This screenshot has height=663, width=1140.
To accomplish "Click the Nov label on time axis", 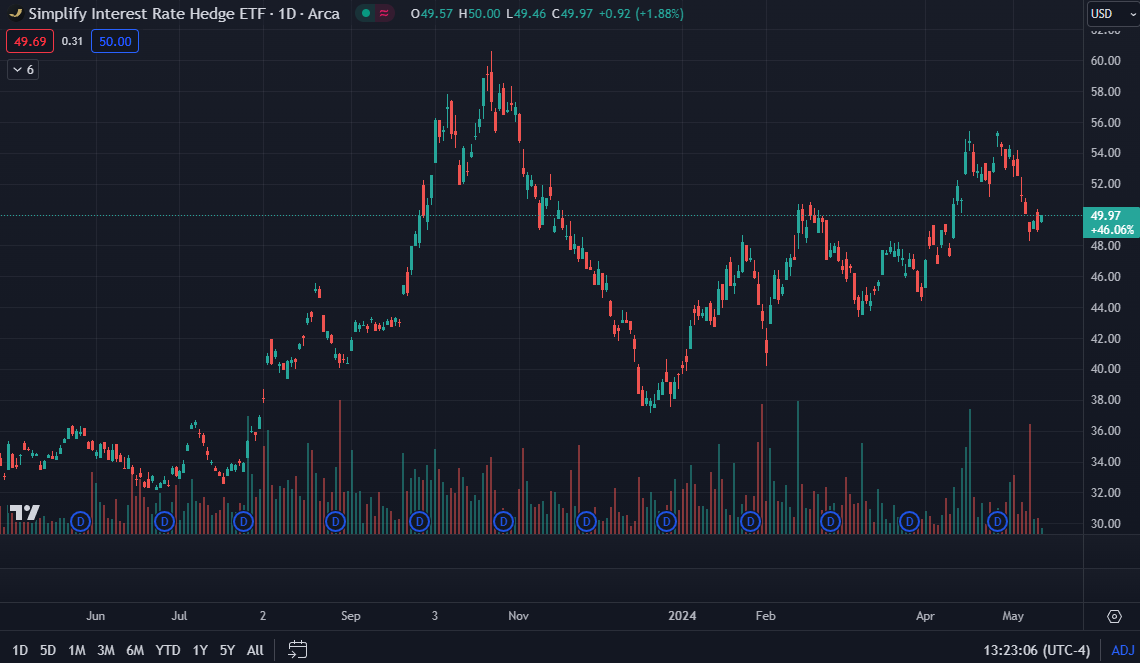I will coord(518,616).
